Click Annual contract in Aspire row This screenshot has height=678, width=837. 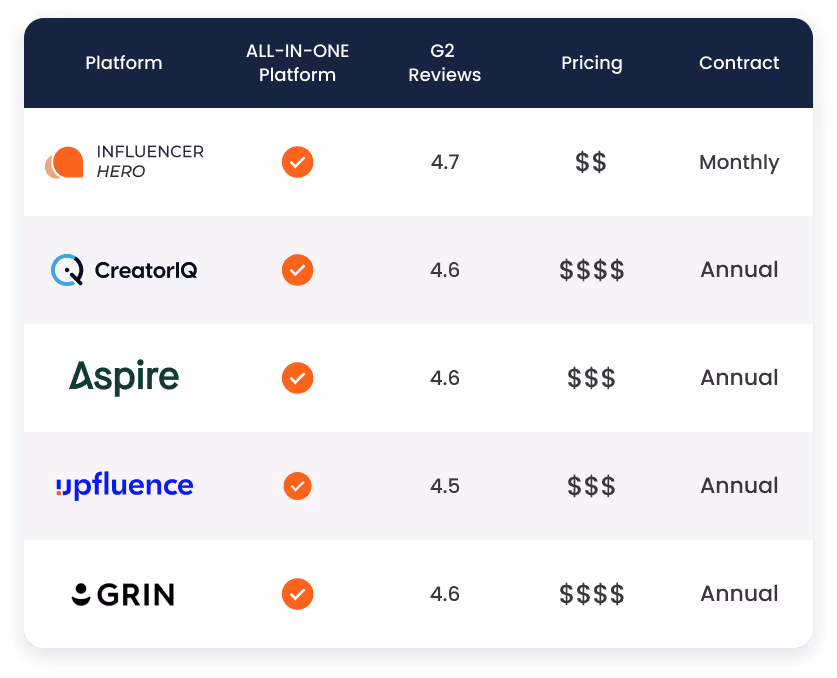[x=739, y=377]
